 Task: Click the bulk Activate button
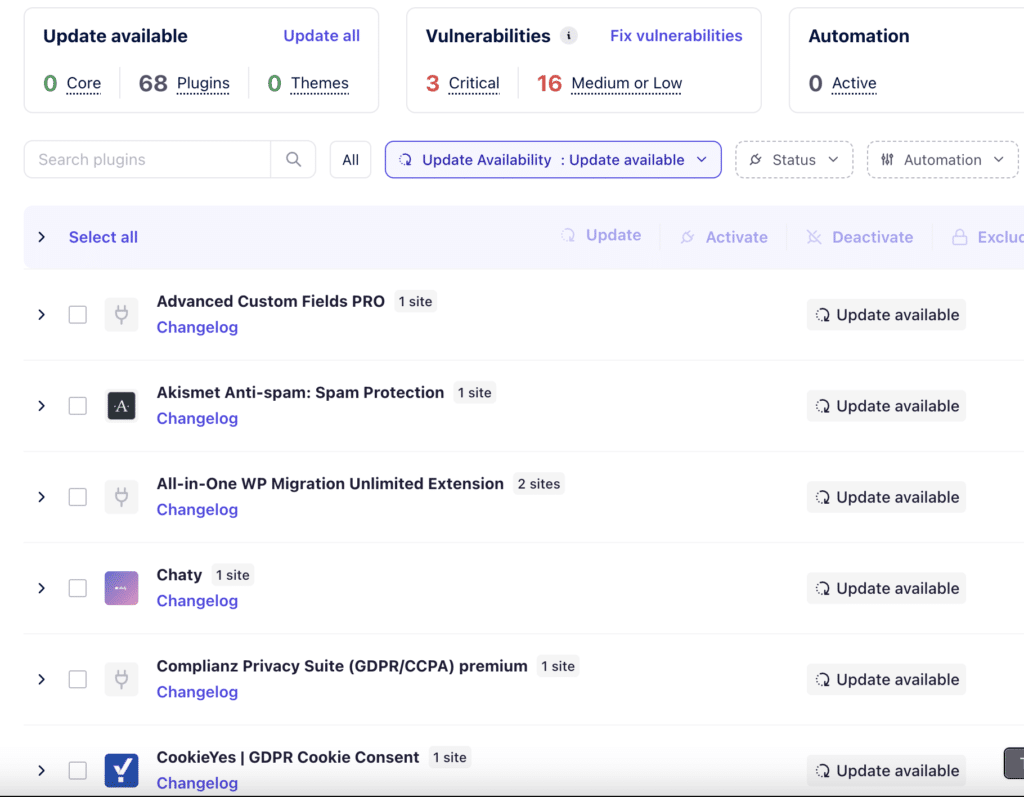(724, 237)
